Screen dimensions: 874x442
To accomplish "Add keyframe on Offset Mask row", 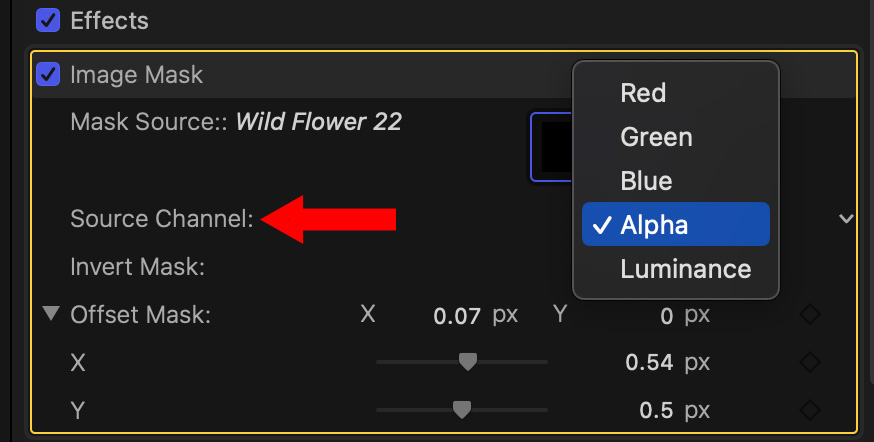I will (x=810, y=315).
